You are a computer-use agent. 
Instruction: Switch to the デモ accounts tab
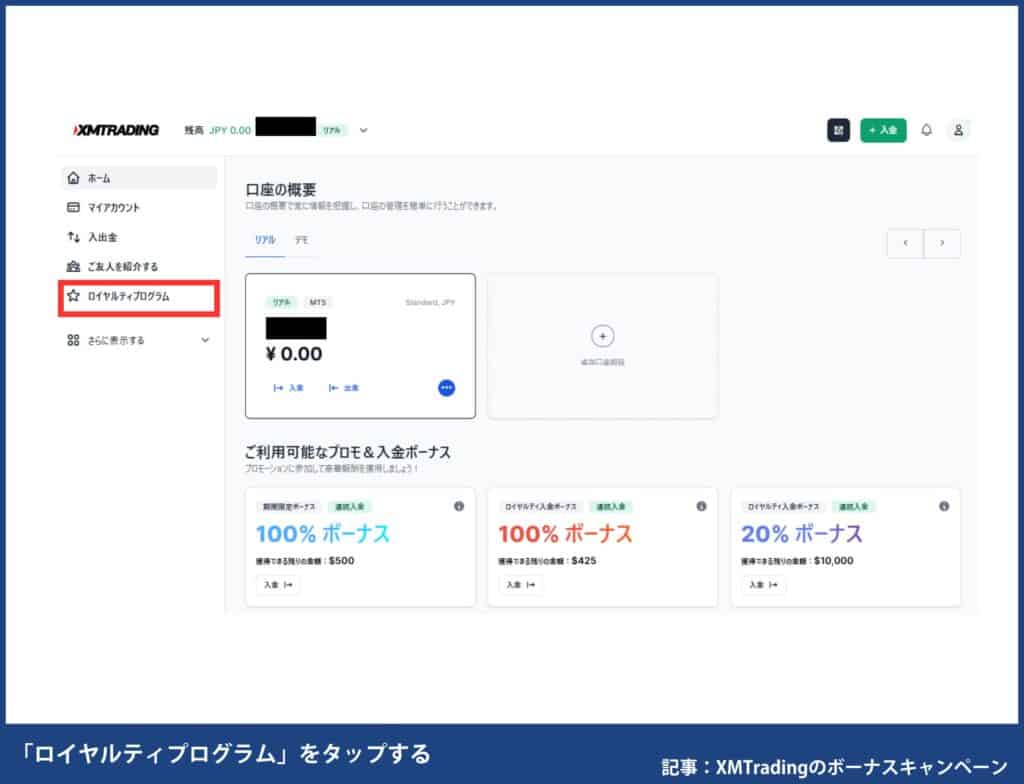(301, 240)
